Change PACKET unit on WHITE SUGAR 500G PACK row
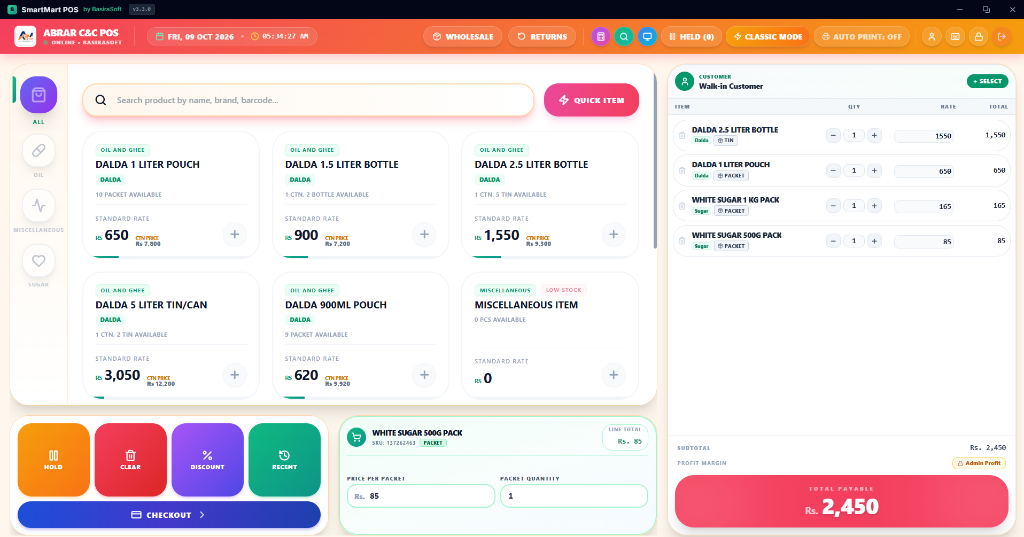The image size is (1024, 537). [x=731, y=246]
